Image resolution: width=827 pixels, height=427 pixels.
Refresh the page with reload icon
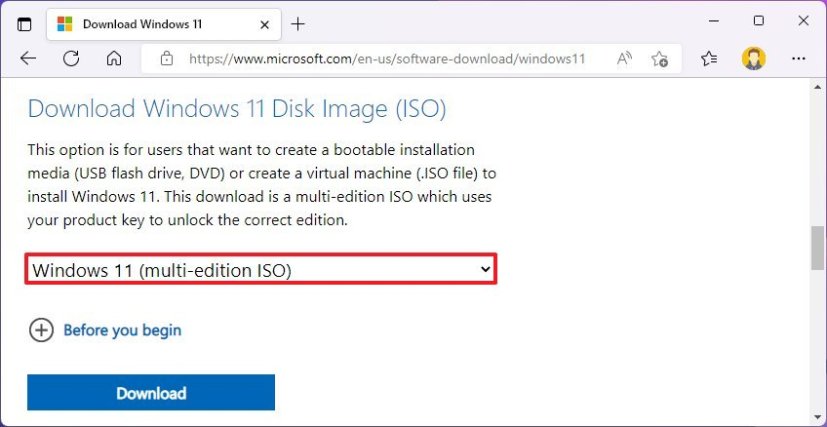pos(71,59)
